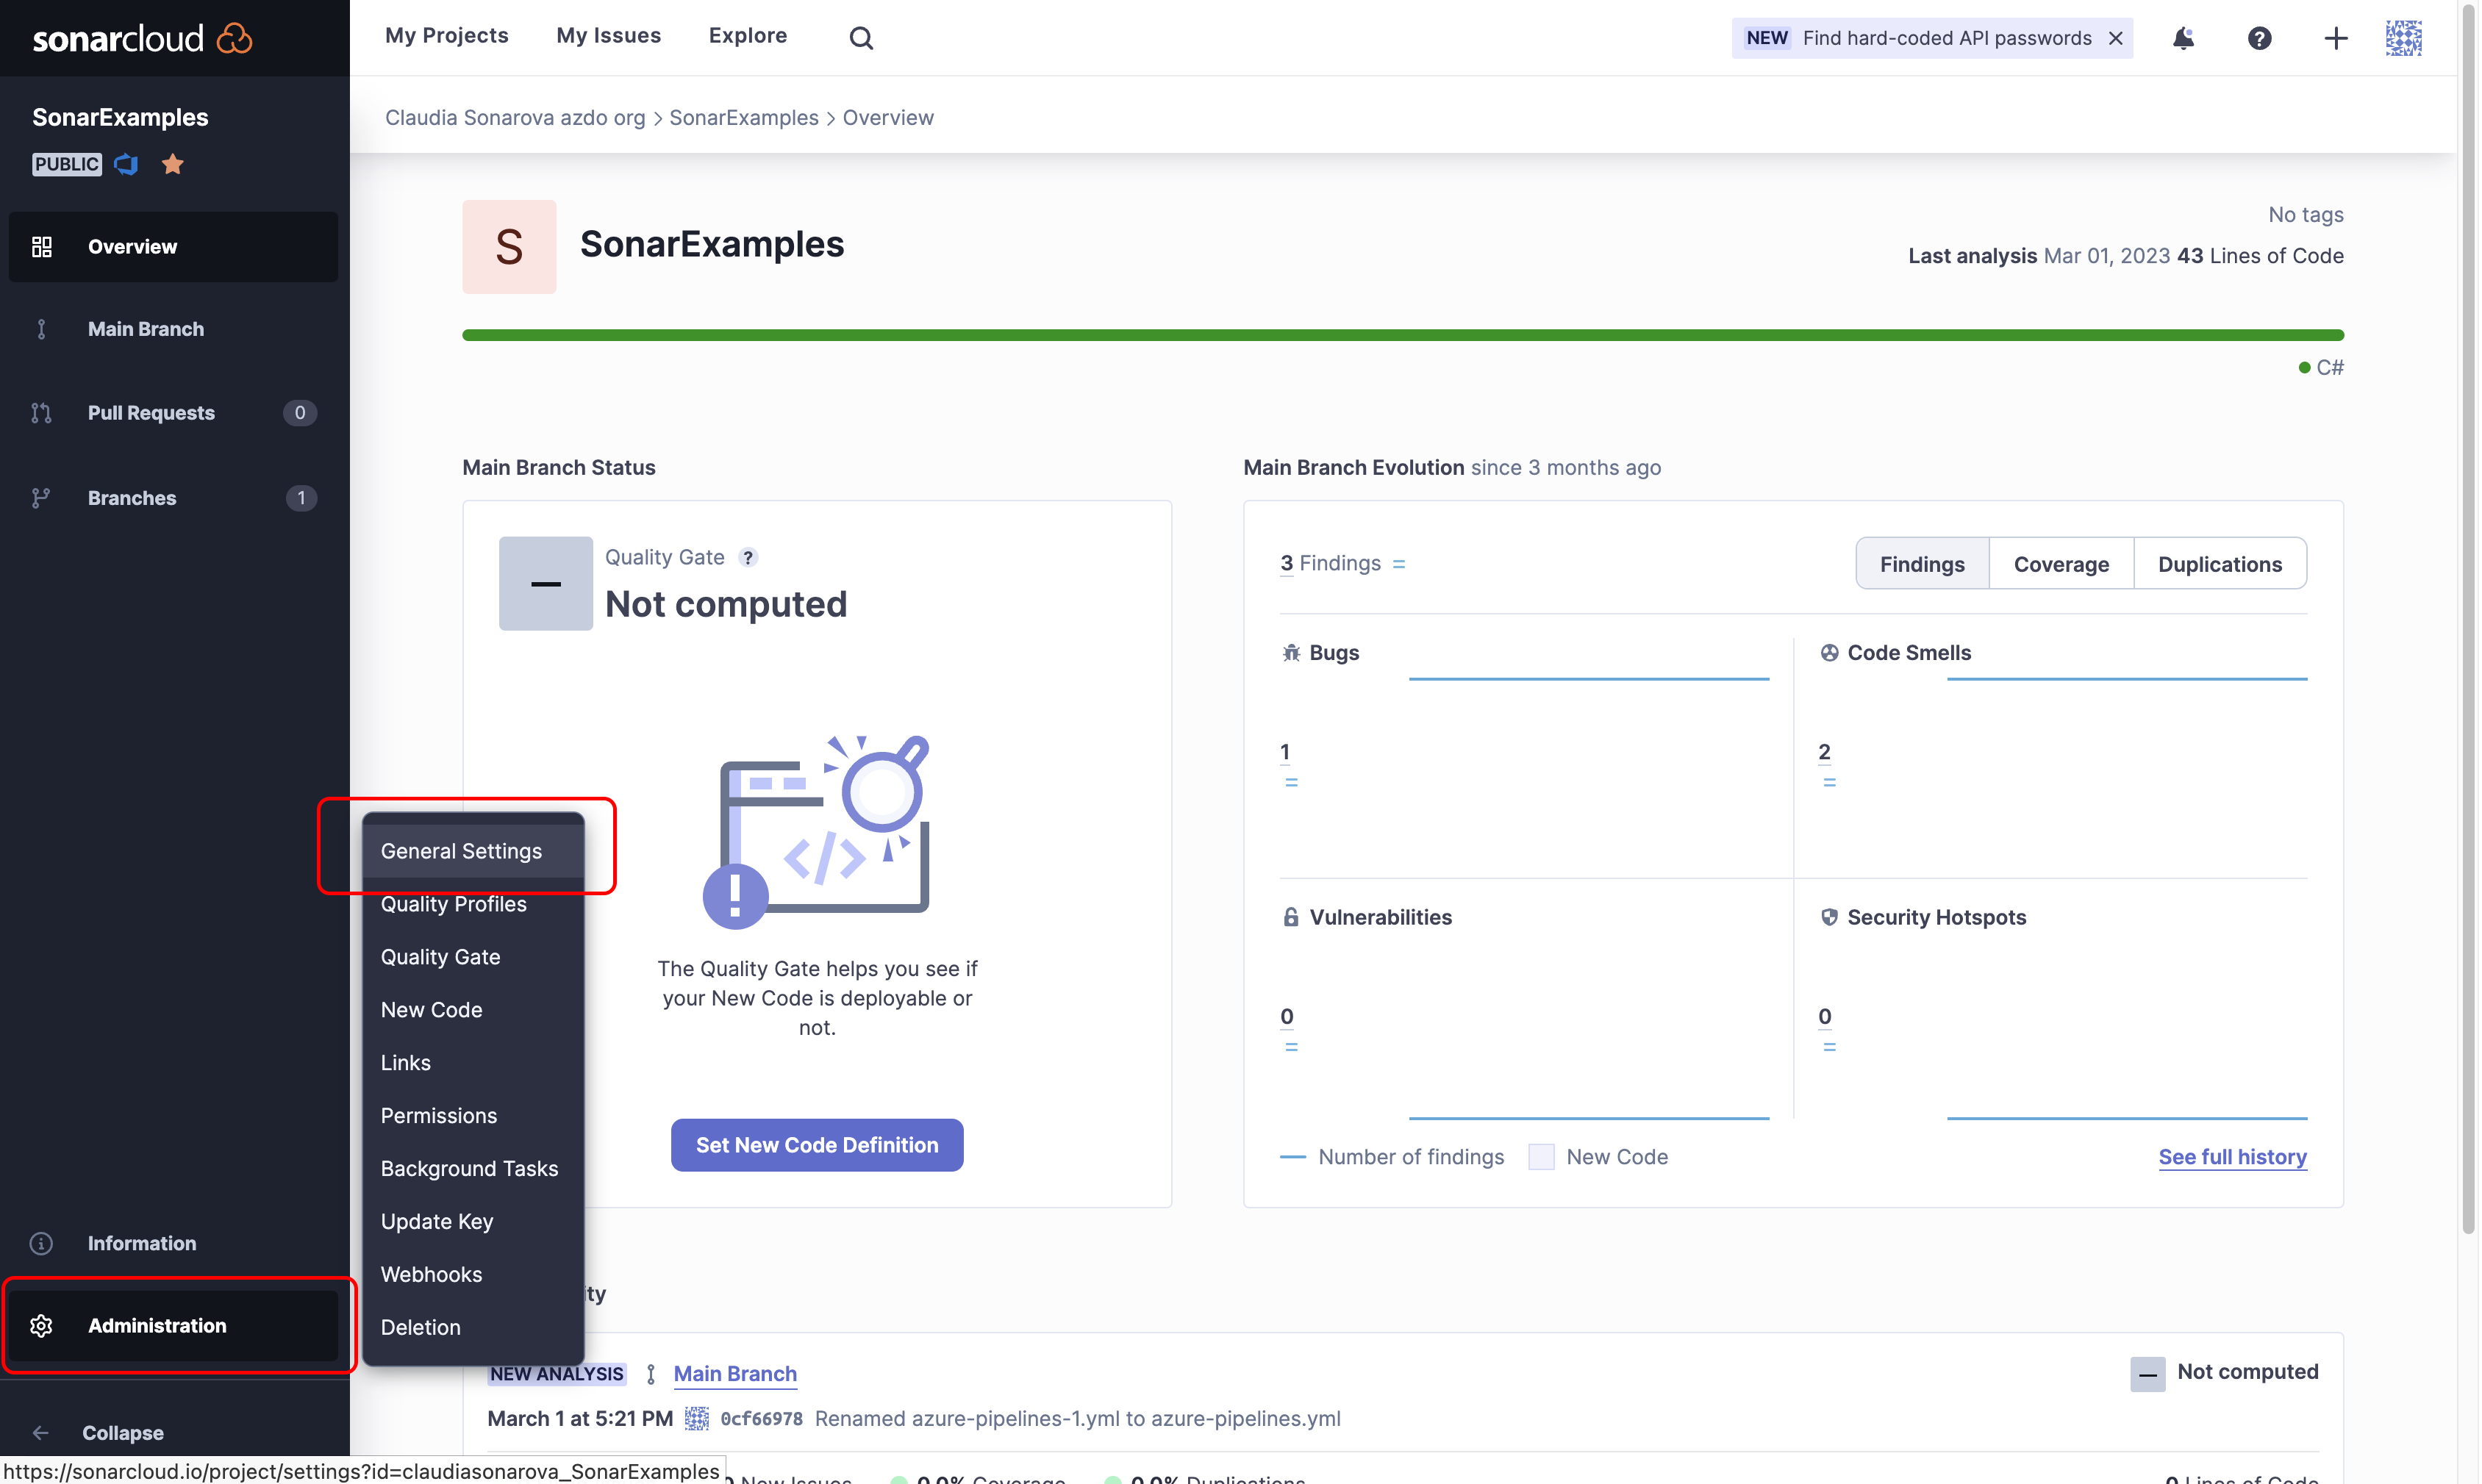This screenshot has width=2482, height=1484.
Task: Click the branch icon beside Main Branch link
Action: click(651, 1374)
